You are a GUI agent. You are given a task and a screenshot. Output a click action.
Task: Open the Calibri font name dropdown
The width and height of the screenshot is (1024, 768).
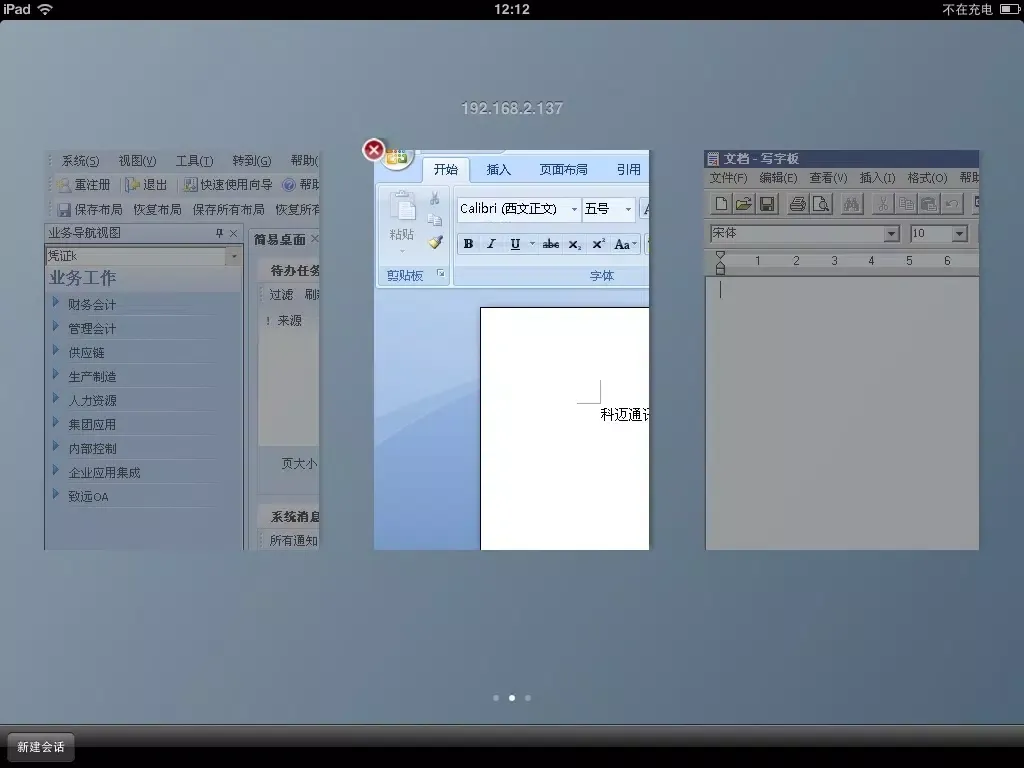tap(574, 209)
